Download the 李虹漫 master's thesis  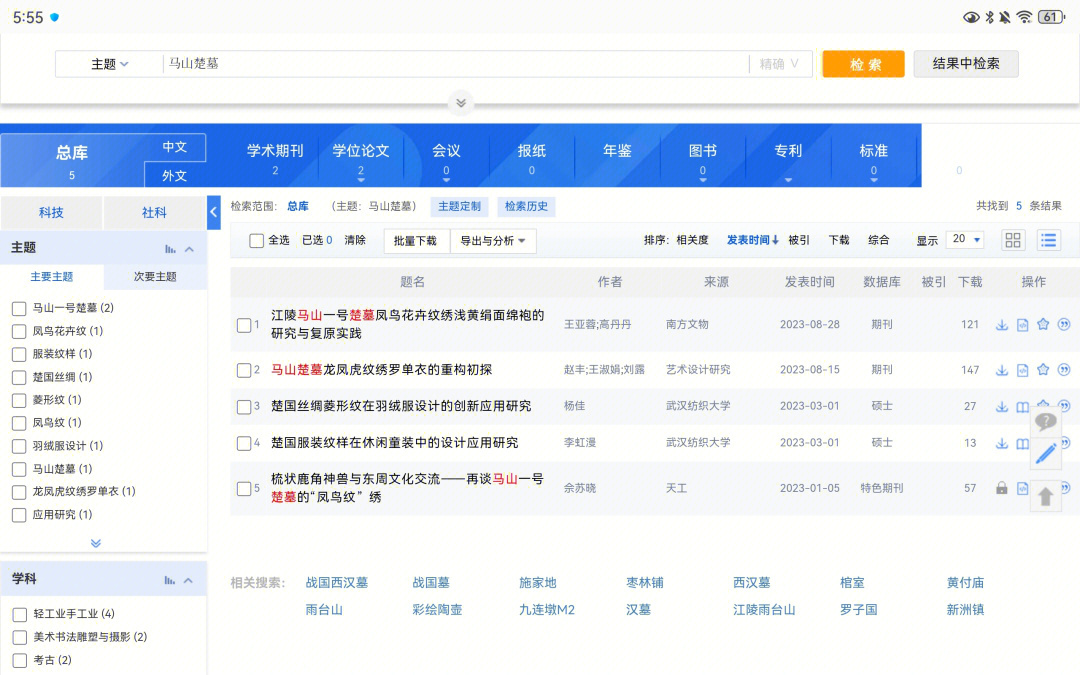click(x=1001, y=443)
